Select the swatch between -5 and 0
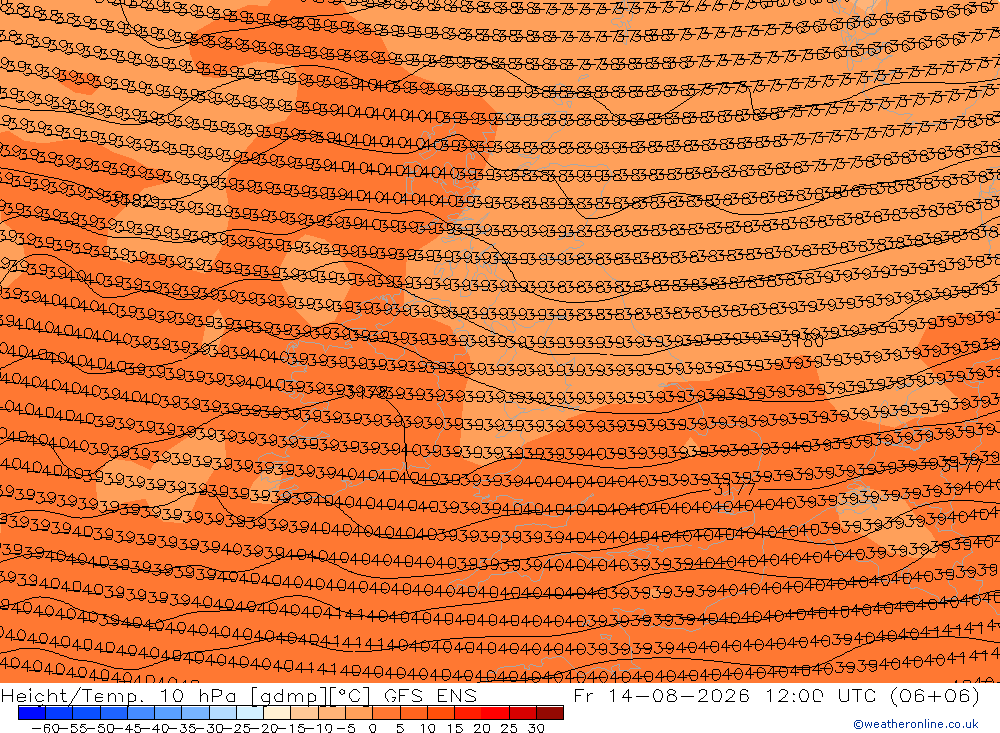 coord(359,713)
